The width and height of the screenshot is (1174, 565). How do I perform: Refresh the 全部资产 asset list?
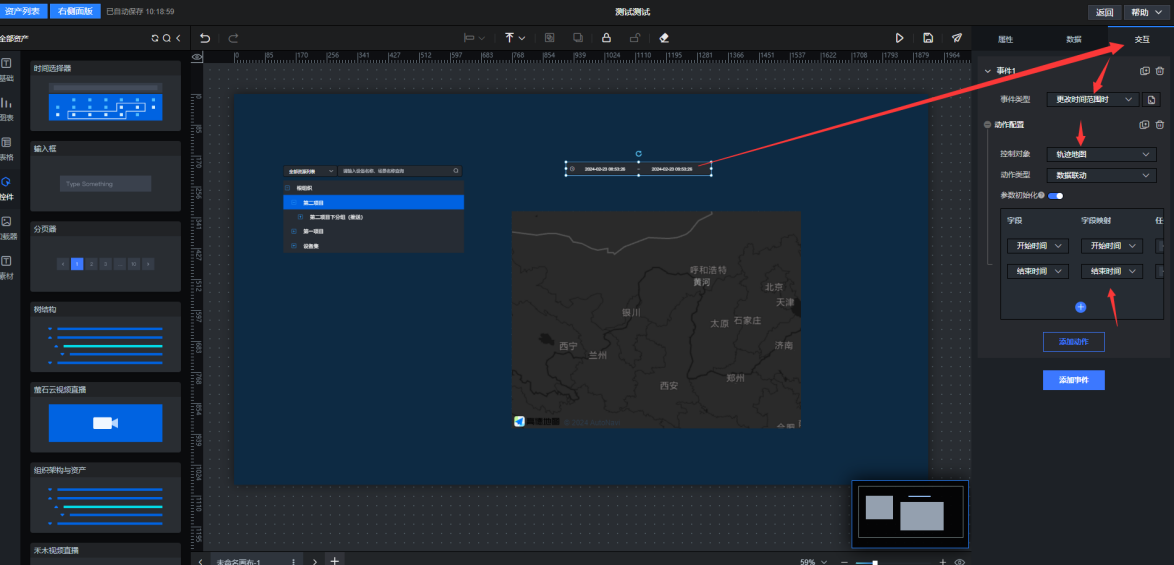[155, 38]
